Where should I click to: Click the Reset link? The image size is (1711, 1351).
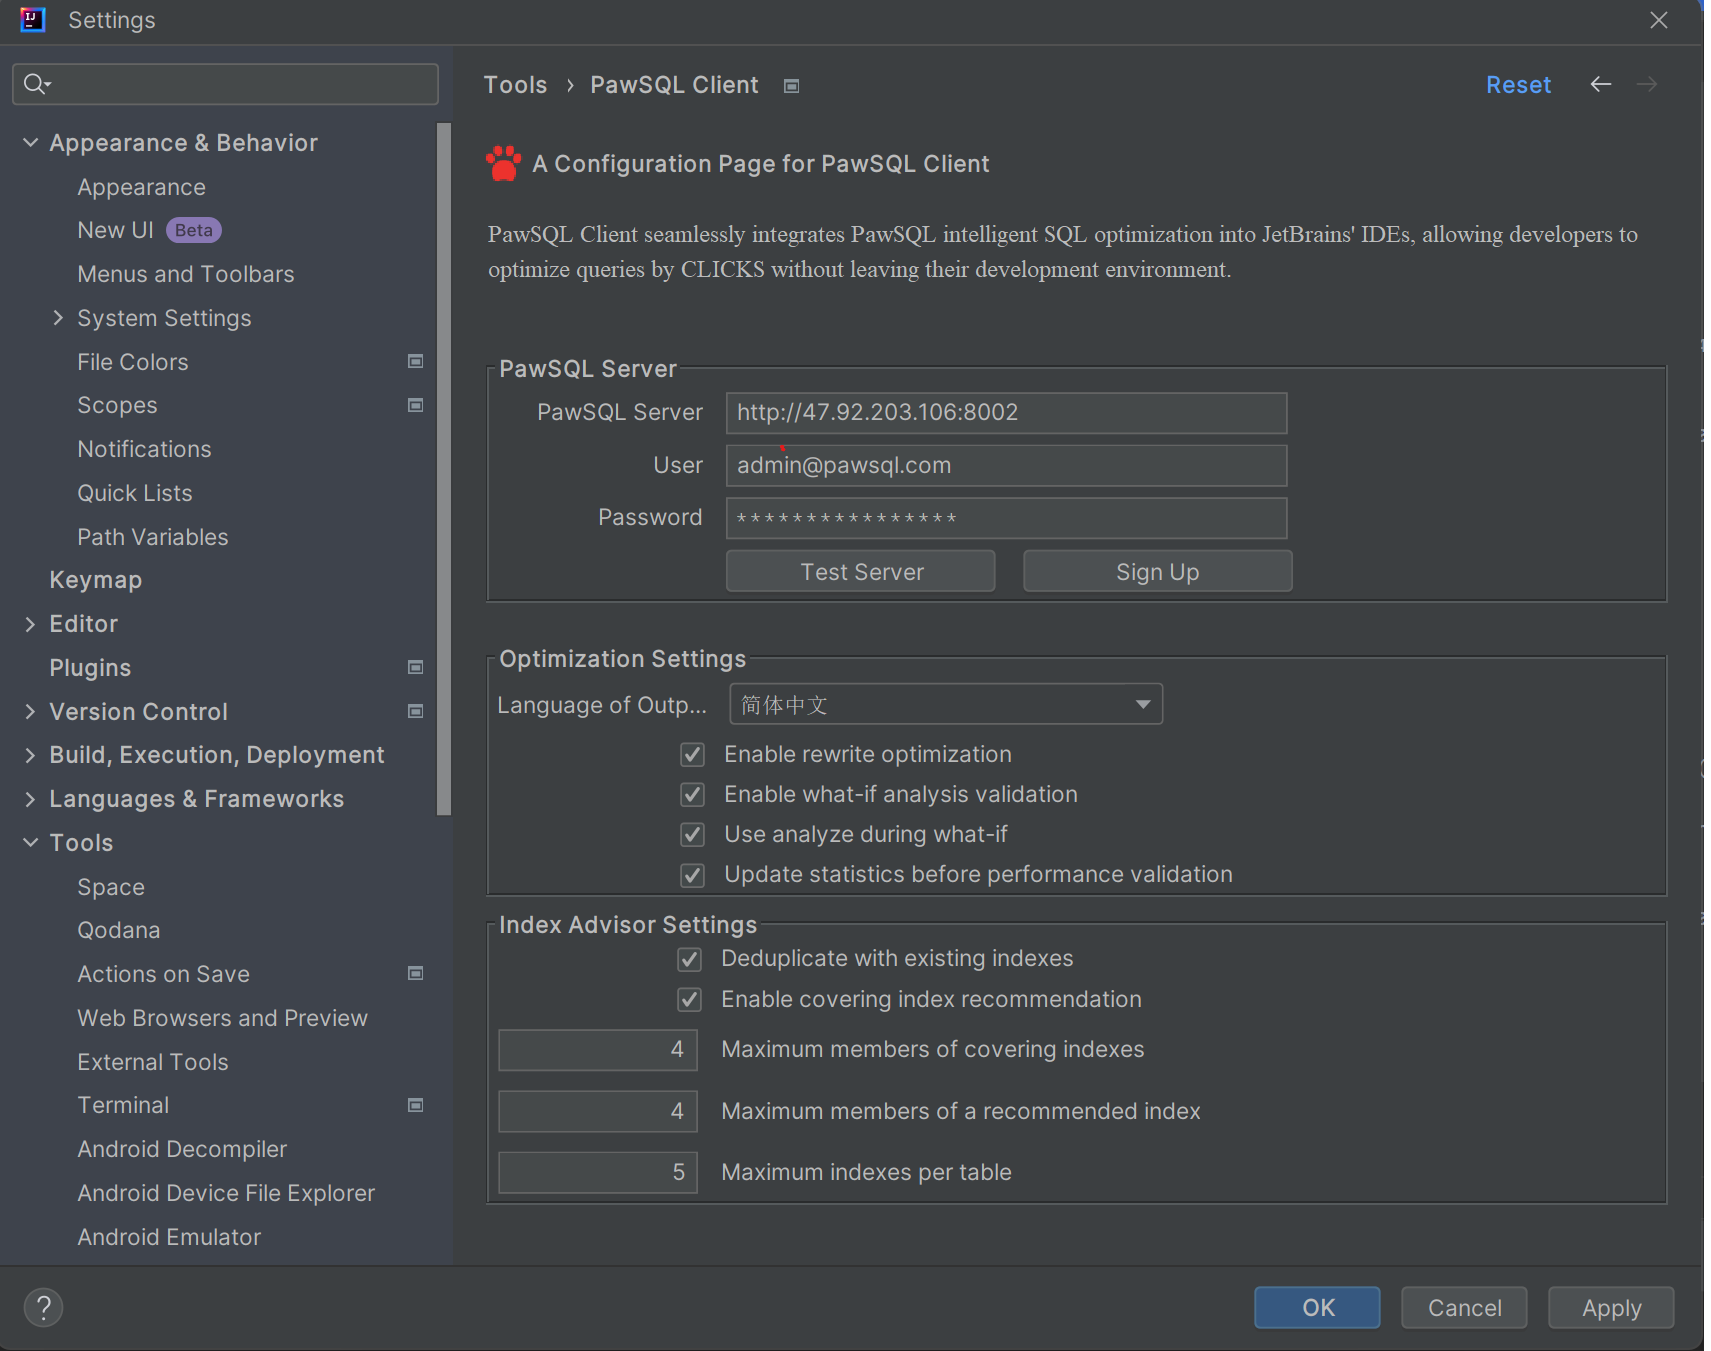pos(1518,84)
